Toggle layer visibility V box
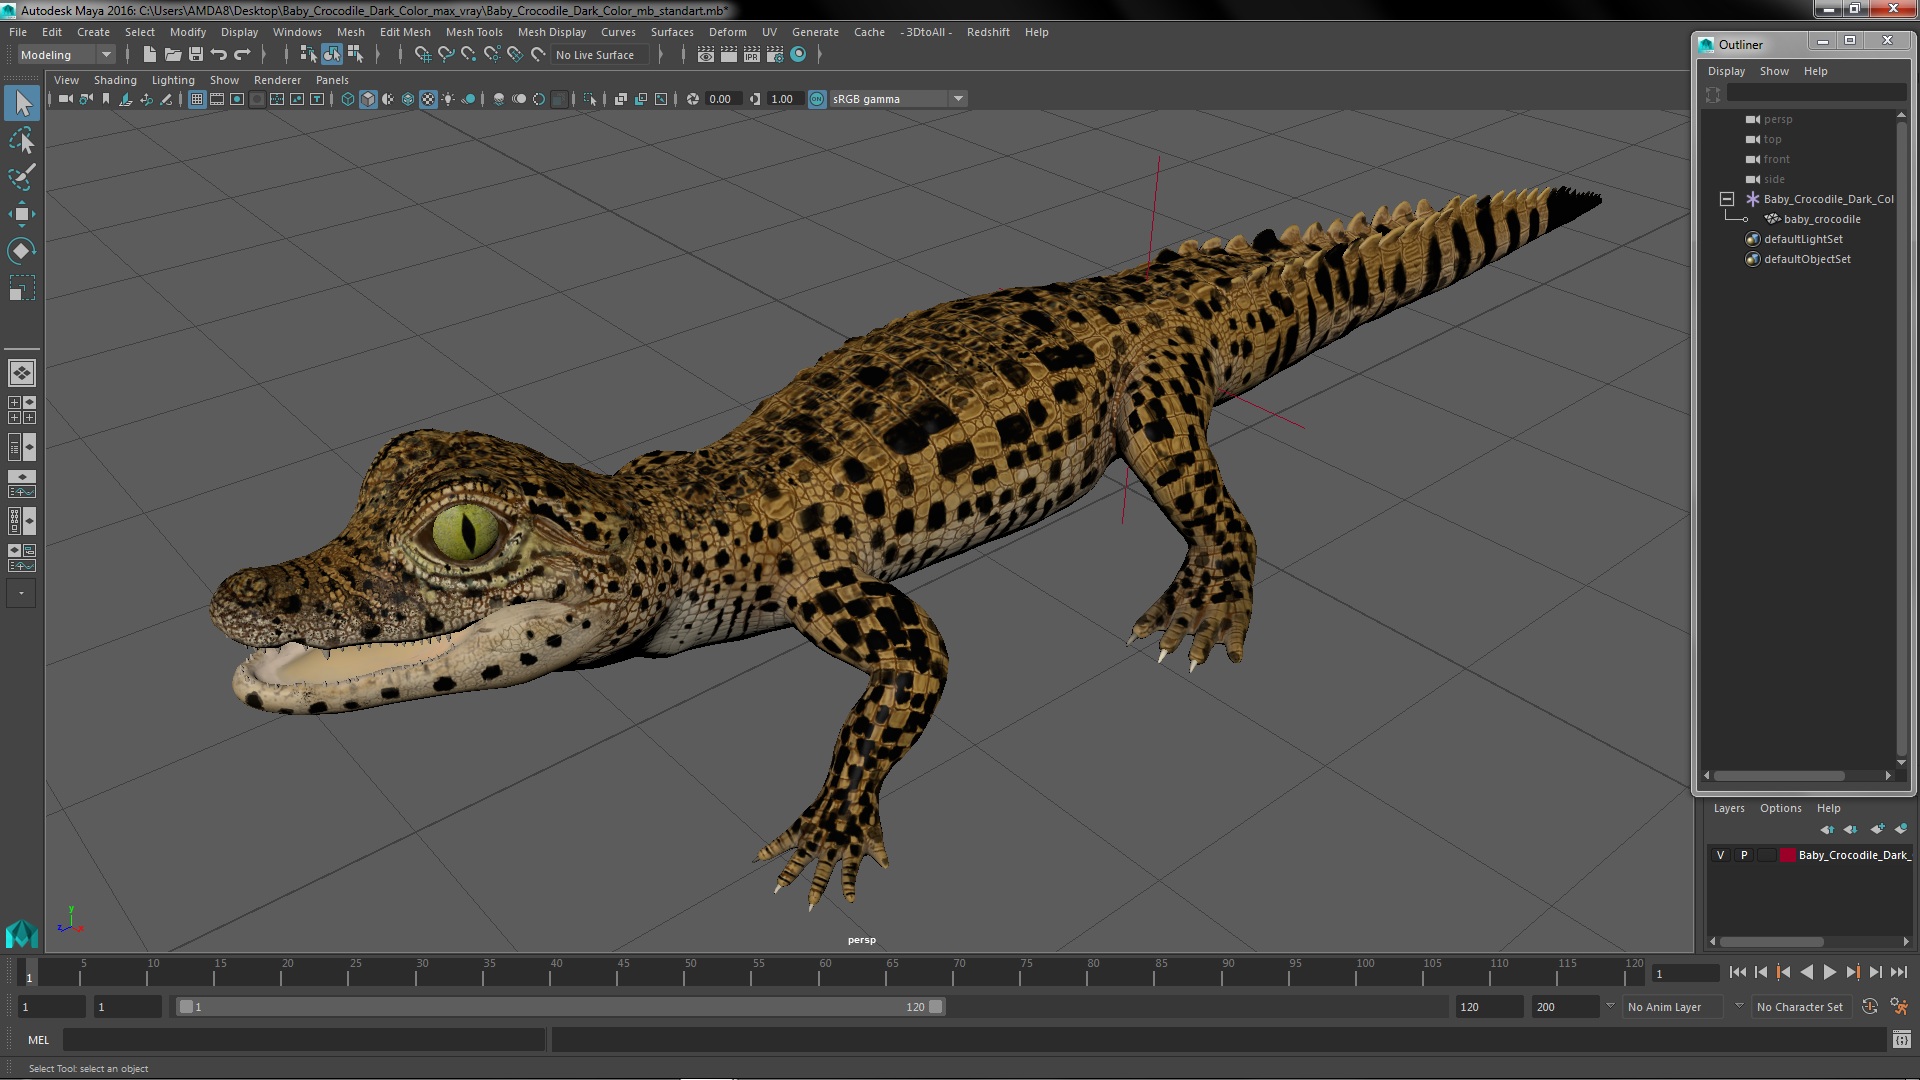Screen dimensions: 1920x1080 [1720, 855]
